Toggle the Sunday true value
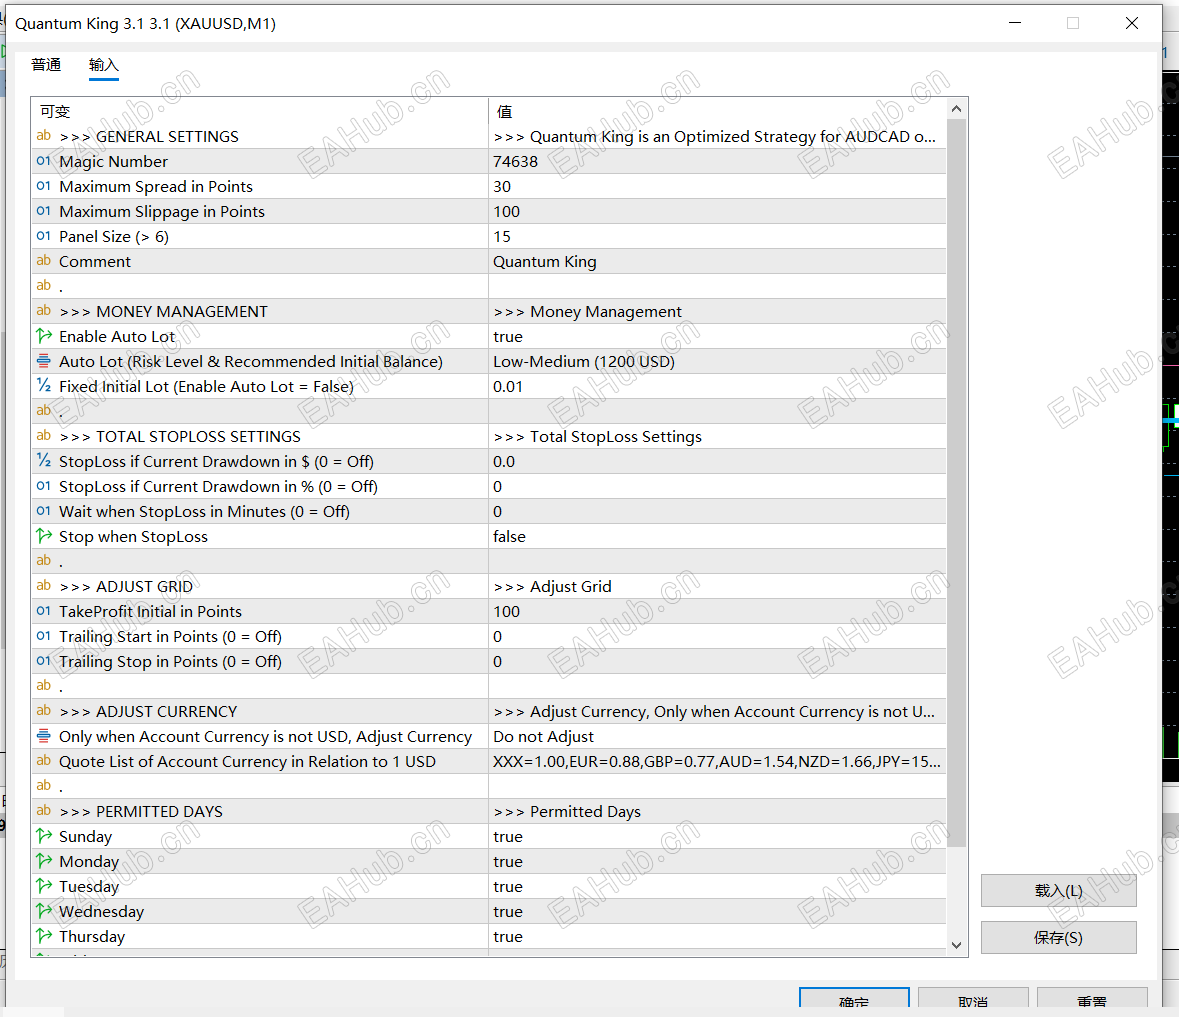Image resolution: width=1179 pixels, height=1017 pixels. pyautogui.click(x=717, y=836)
